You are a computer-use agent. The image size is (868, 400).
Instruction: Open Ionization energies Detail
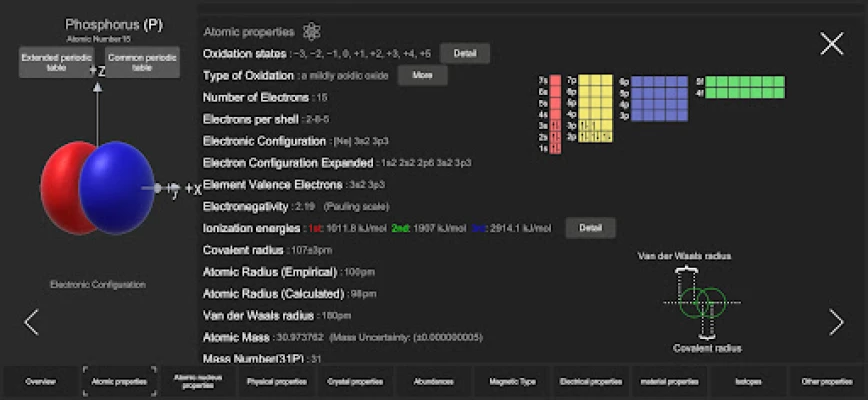point(590,228)
